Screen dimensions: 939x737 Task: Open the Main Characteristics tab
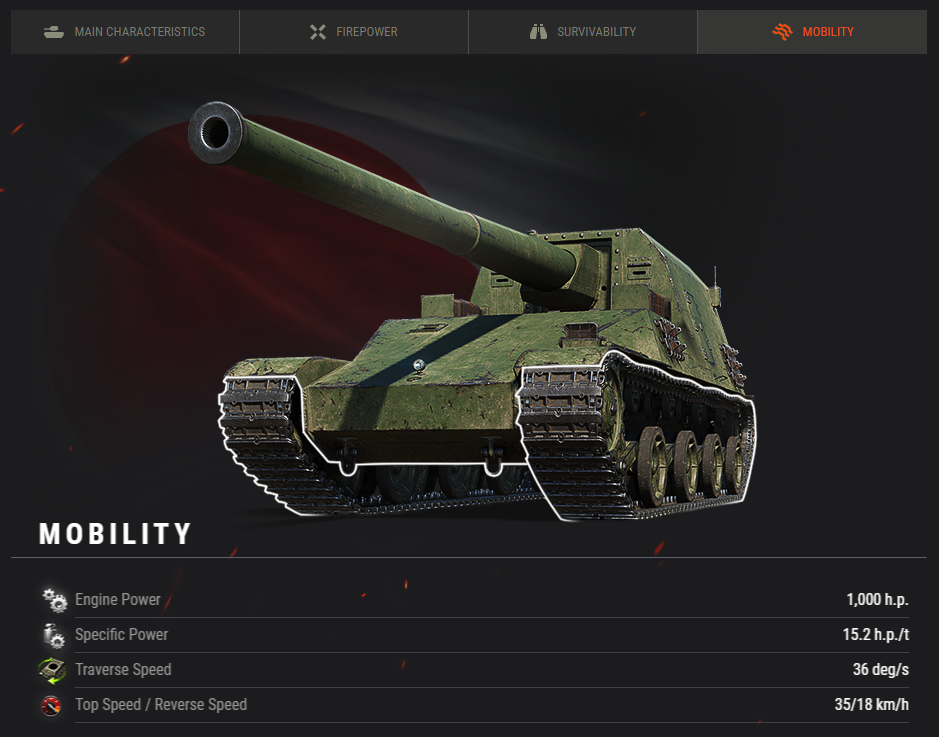125,32
